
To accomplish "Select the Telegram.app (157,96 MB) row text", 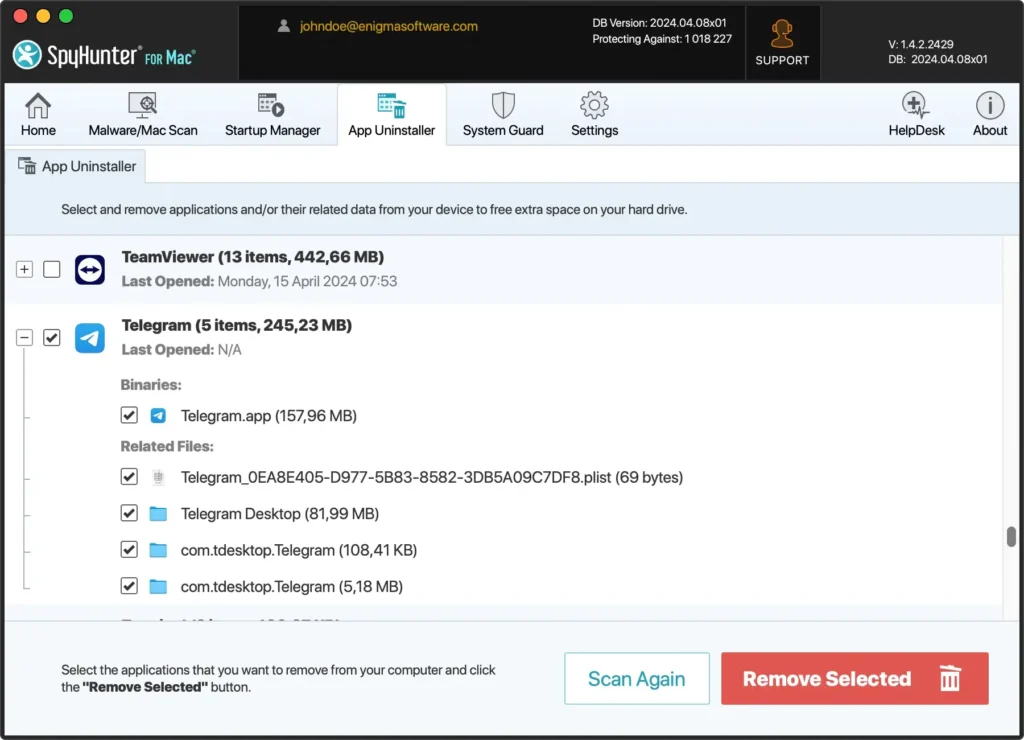I will [x=268, y=416].
